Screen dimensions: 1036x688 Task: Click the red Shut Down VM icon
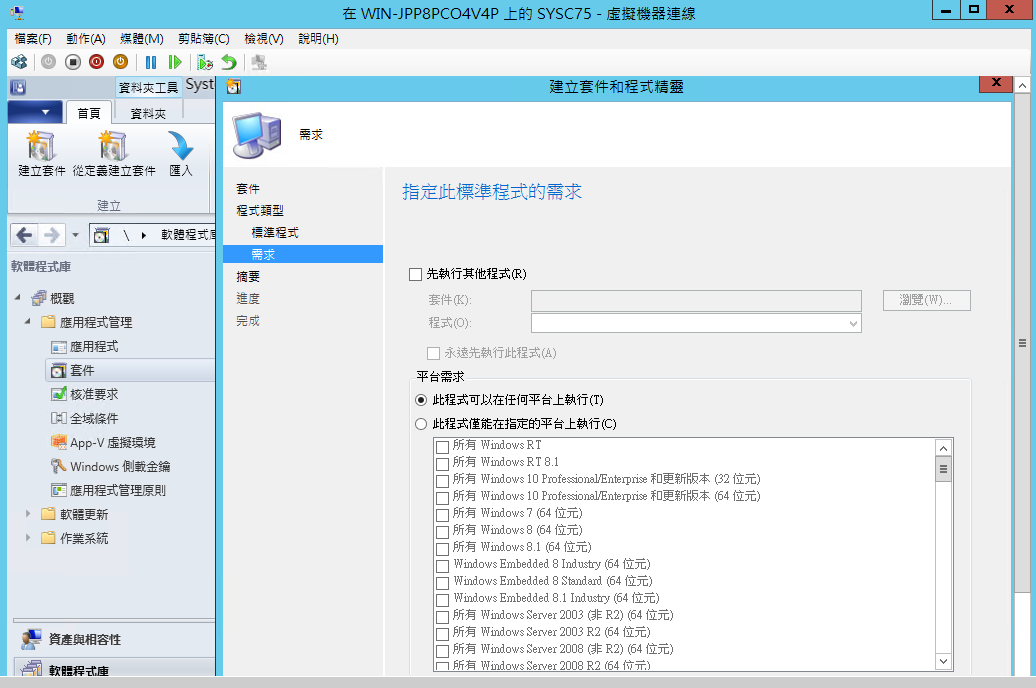coord(96,62)
